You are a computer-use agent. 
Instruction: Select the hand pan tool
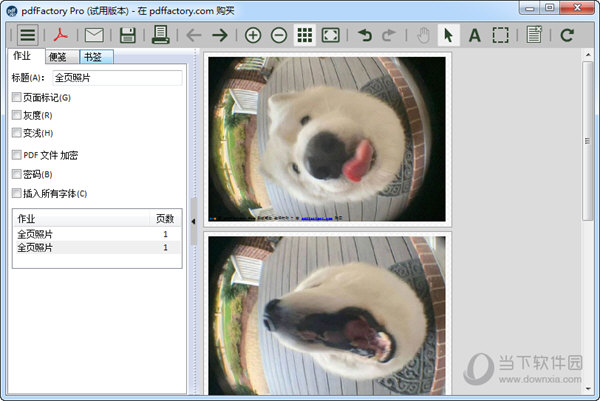(423, 35)
